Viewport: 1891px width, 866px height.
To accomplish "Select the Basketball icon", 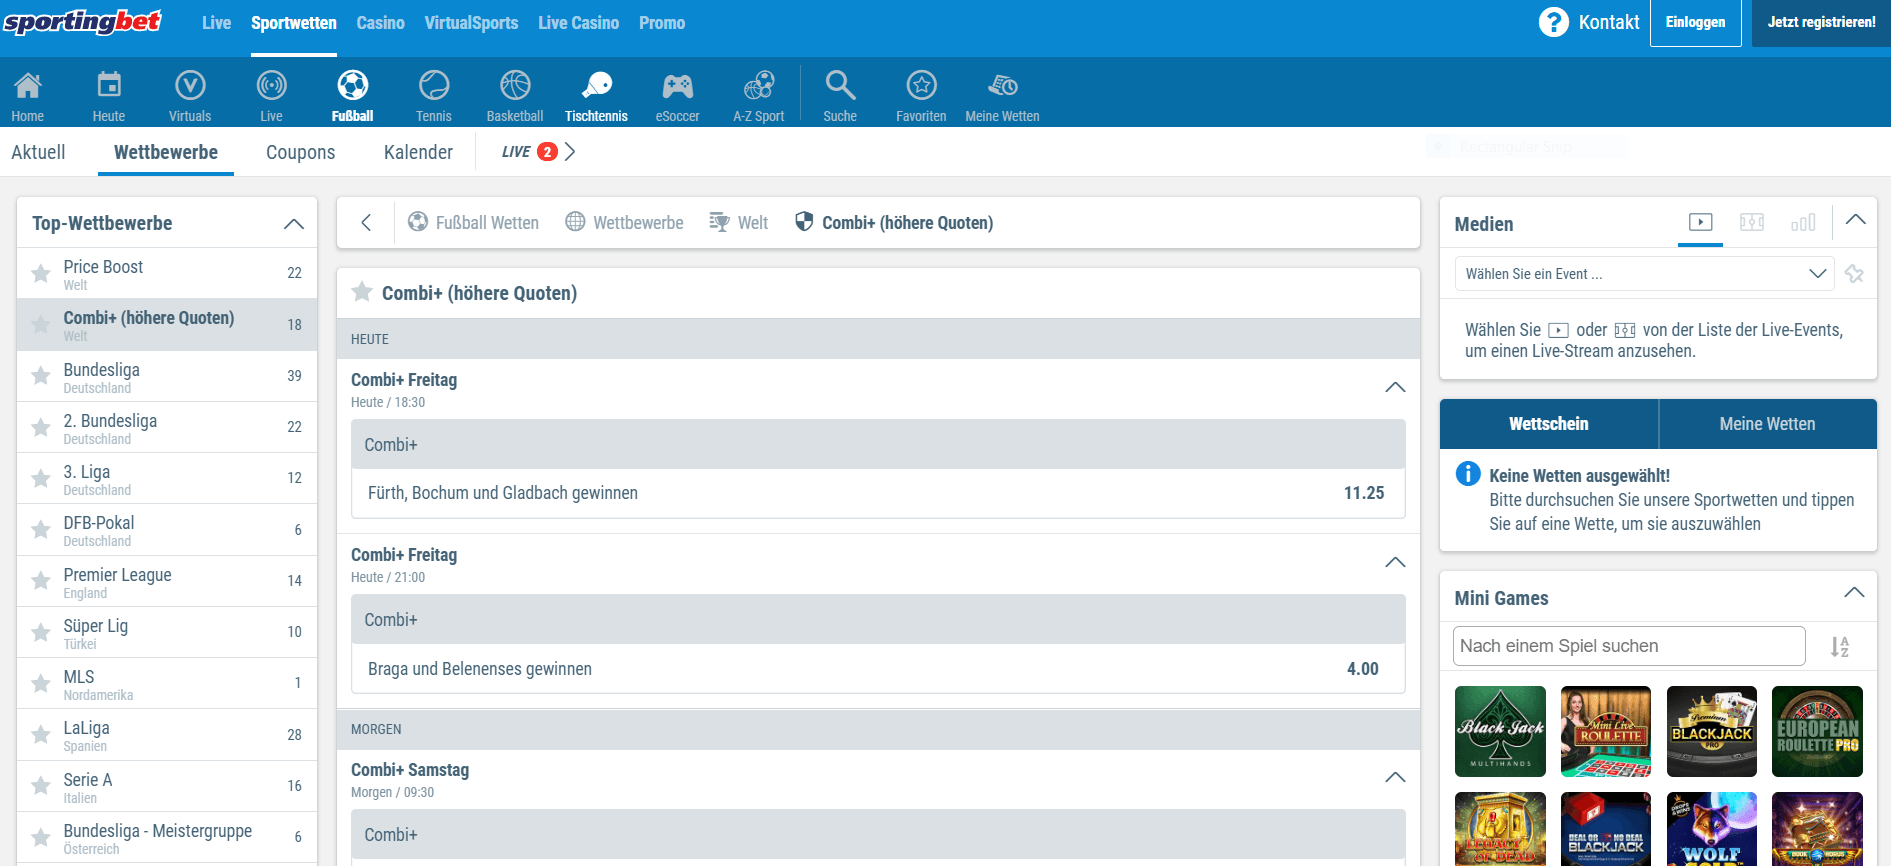I will (515, 86).
